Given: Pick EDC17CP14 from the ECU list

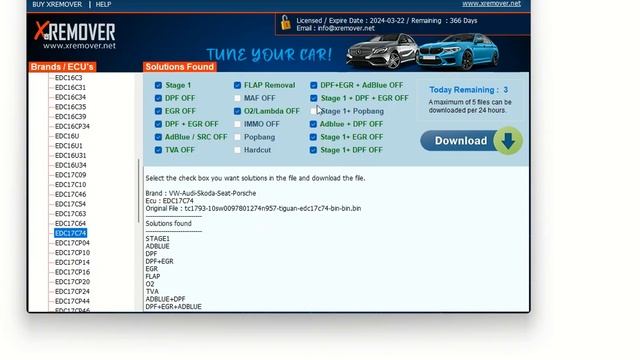Looking at the screenshot, I should (x=72, y=262).
